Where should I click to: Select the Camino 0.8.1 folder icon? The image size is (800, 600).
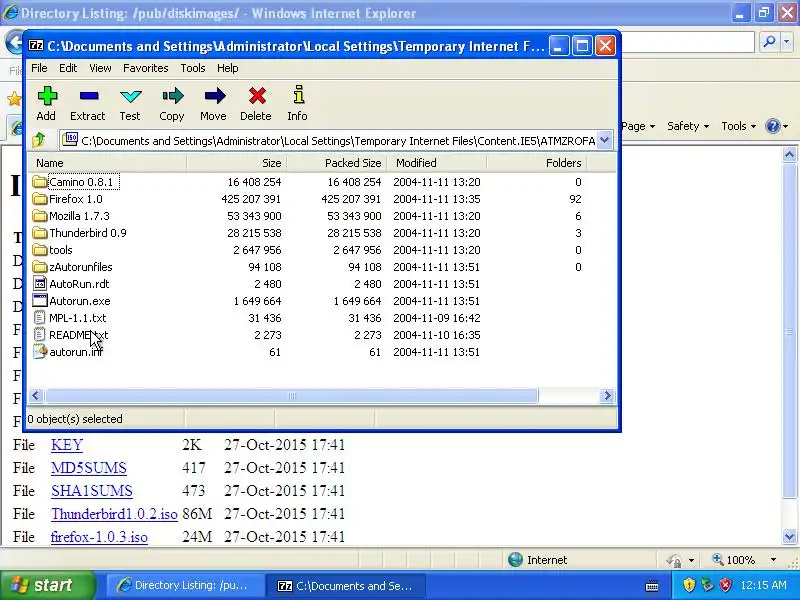[40, 182]
